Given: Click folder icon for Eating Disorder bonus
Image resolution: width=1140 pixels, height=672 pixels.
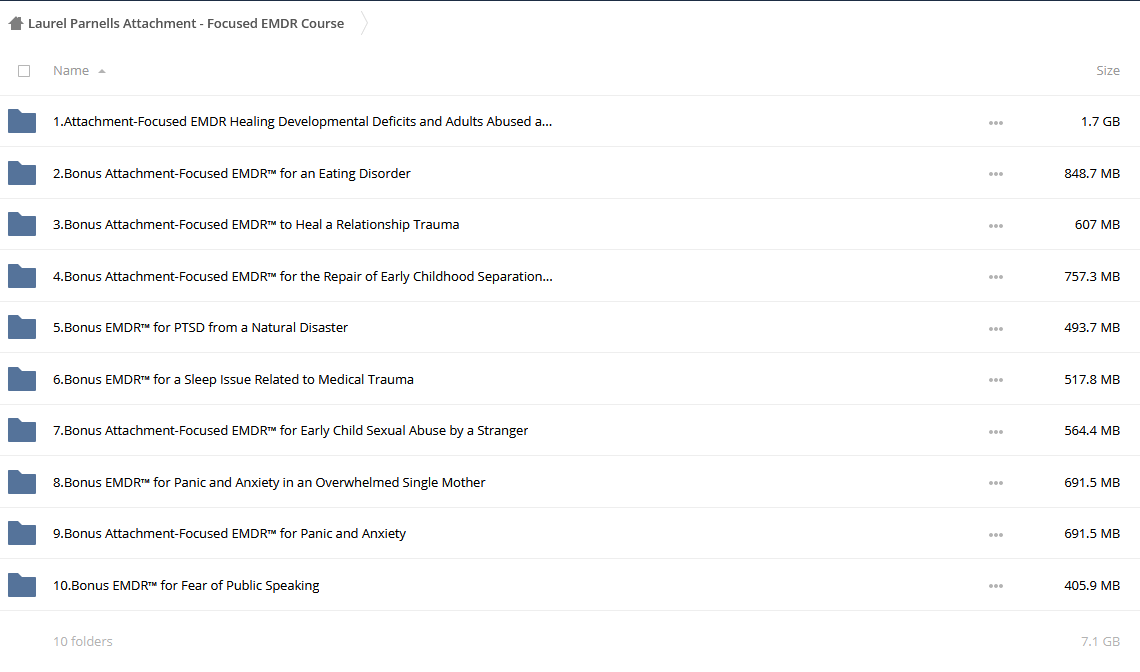Looking at the screenshot, I should [22, 173].
